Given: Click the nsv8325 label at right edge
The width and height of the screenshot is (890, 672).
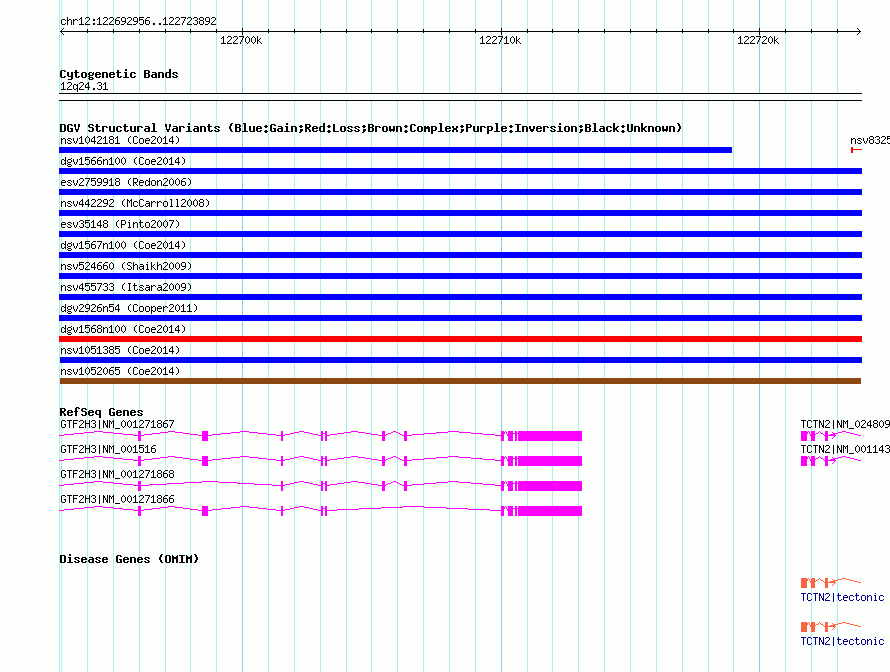Looking at the screenshot, I should [x=870, y=140].
